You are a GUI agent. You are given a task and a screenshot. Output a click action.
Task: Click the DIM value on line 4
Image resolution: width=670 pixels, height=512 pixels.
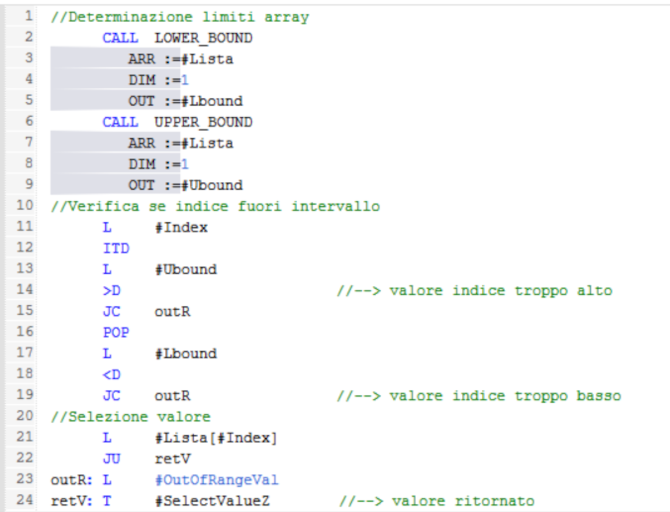184,80
